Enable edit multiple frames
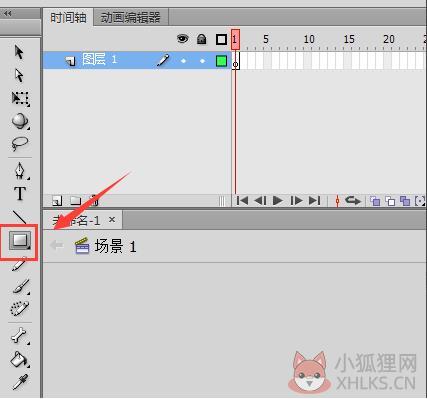This screenshot has height=399, width=427. [x=405, y=201]
